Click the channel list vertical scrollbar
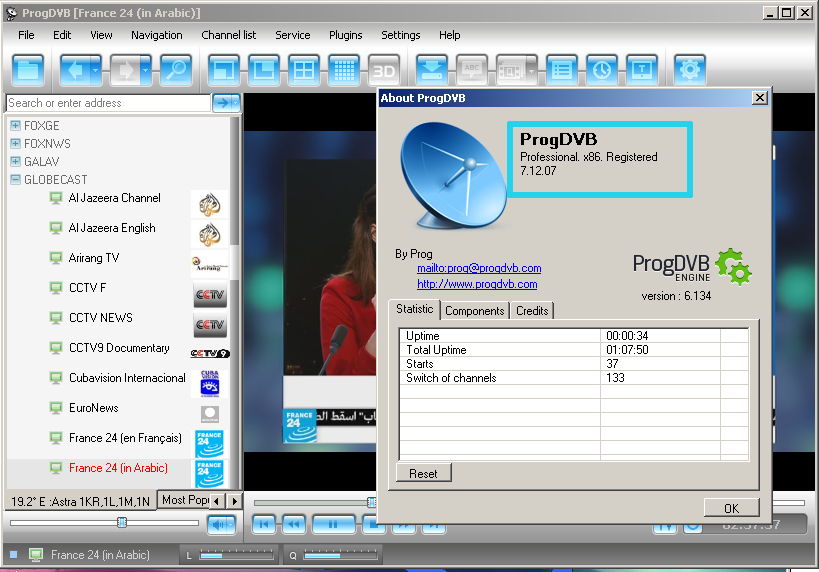Screen dimensions: 819x572 [x=235, y=303]
